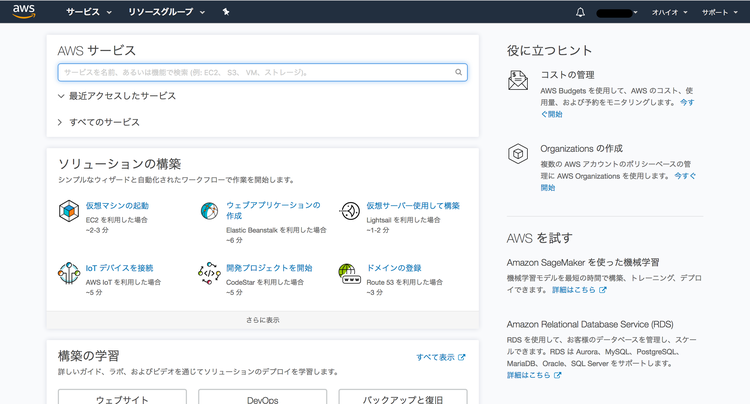Screen dimensions: 750x404
Task: Click the コストの管理 envelope invoice icon
Action: click(518, 80)
